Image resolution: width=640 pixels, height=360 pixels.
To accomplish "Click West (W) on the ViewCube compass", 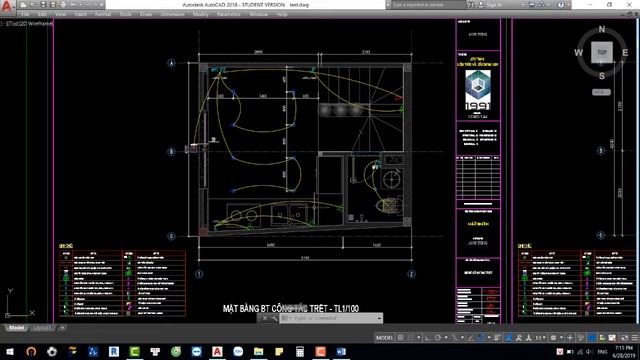I will pyautogui.click(x=578, y=53).
